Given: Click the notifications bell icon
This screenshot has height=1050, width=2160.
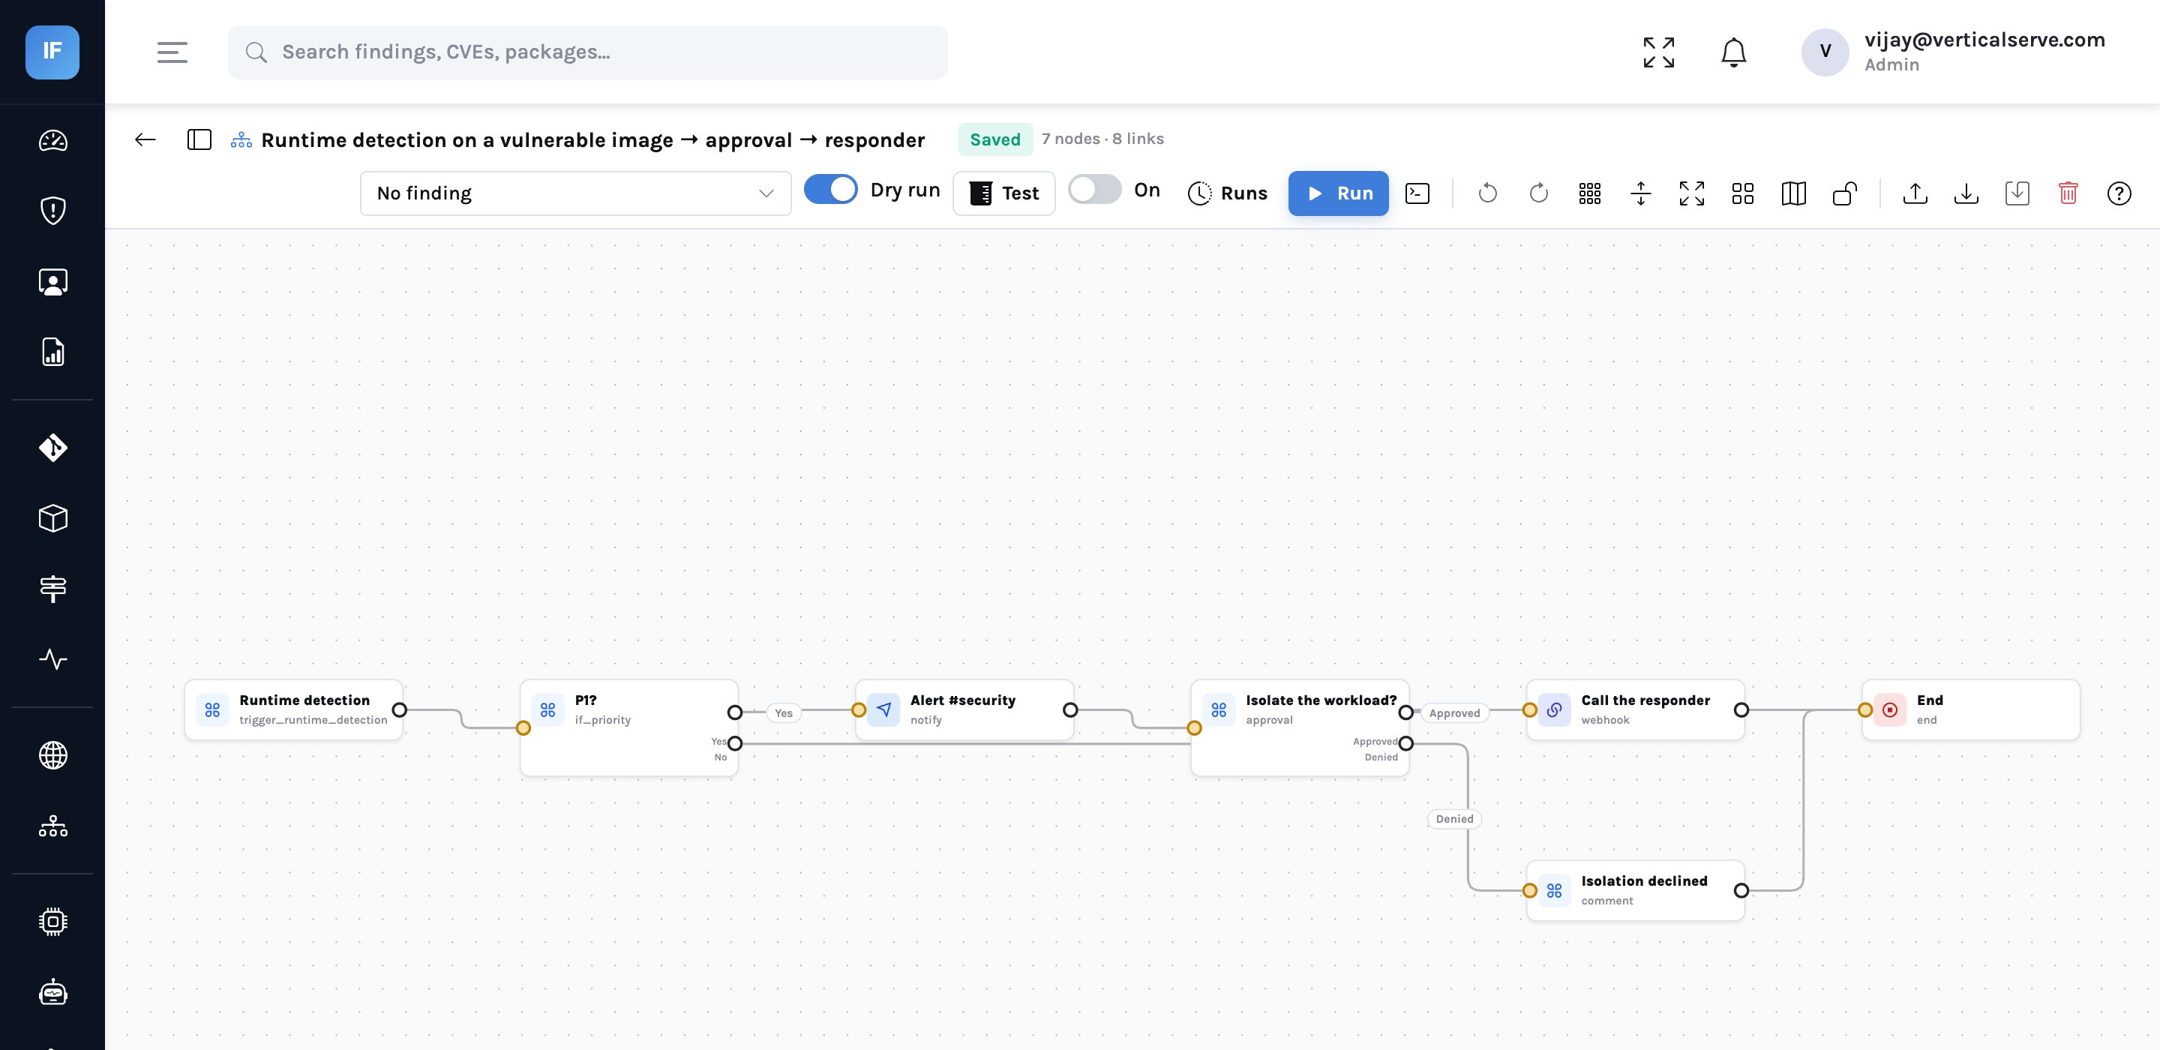Looking at the screenshot, I should pos(1733,52).
